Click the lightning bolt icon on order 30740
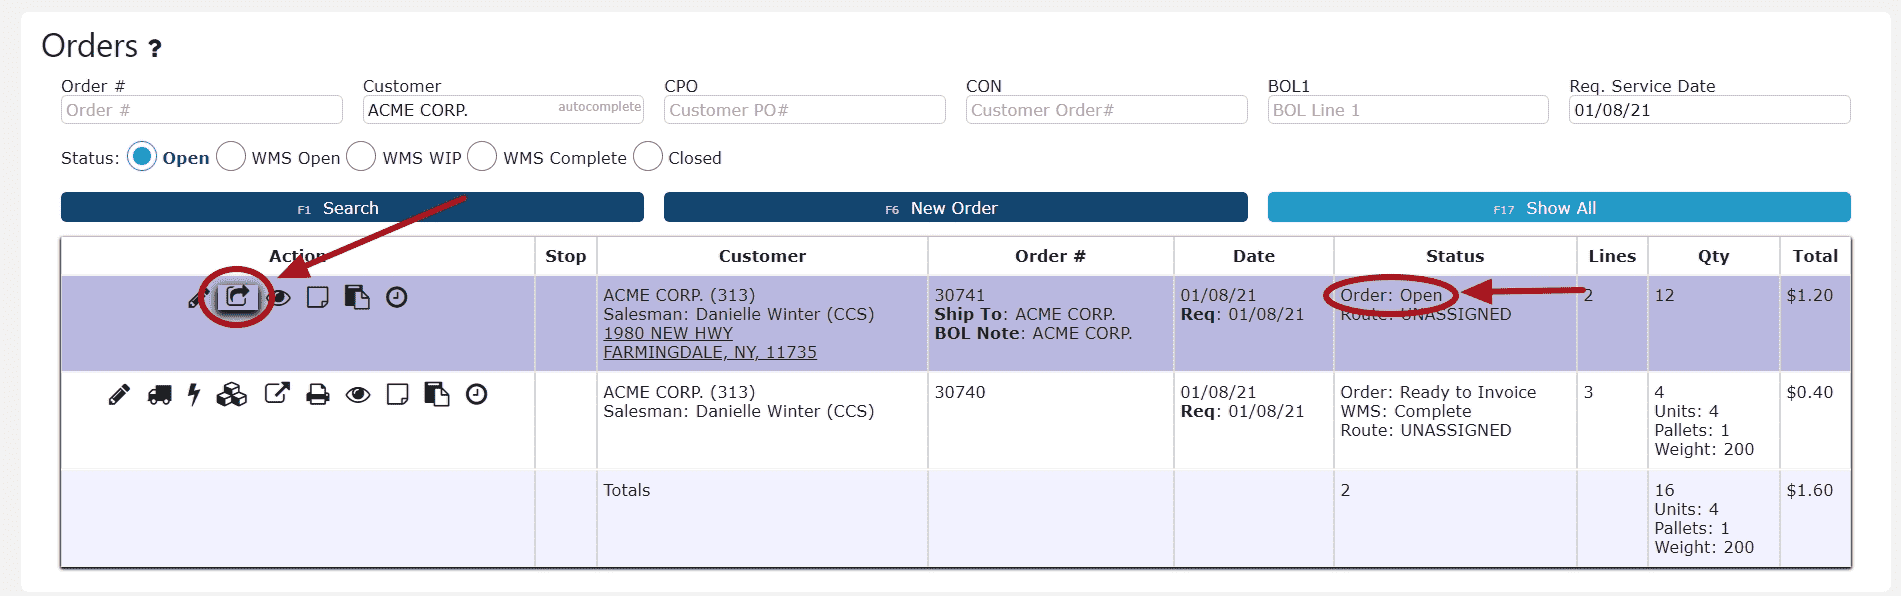This screenshot has width=1901, height=596. click(194, 395)
